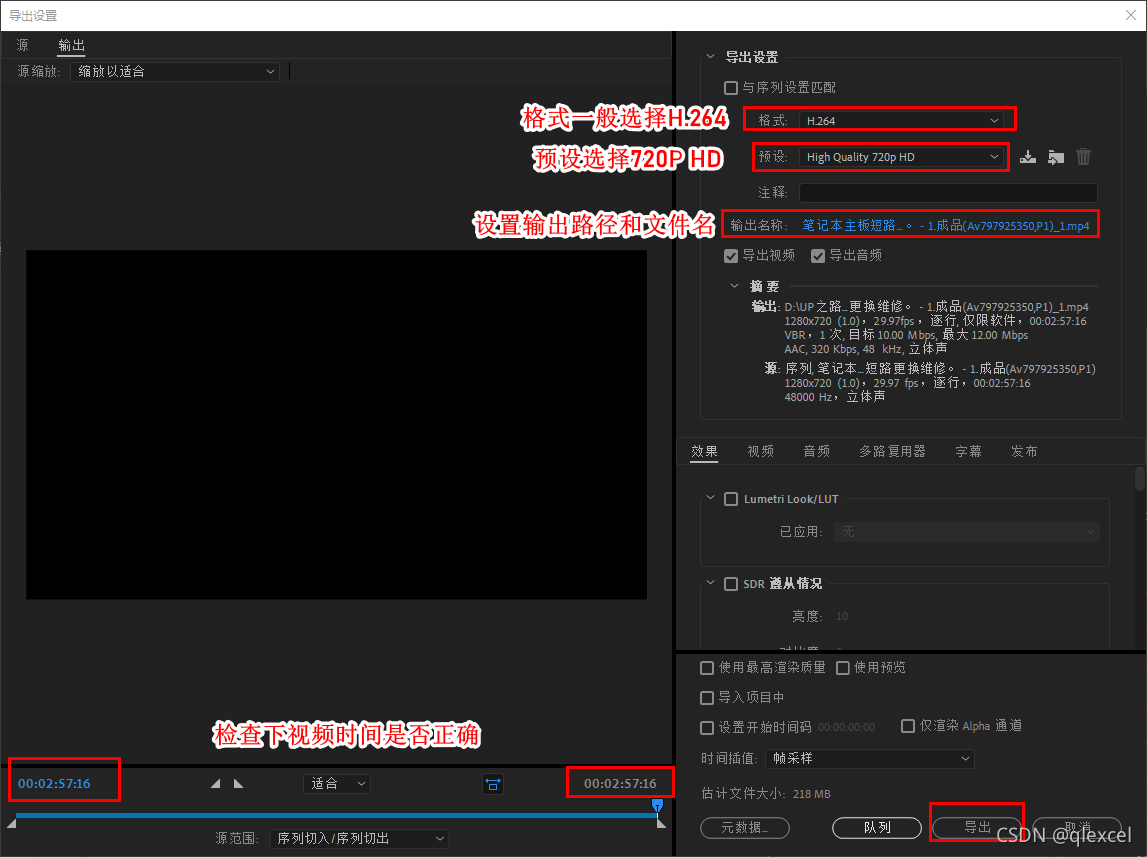Open the 格式 H.264 dropdown

[x=901, y=120]
